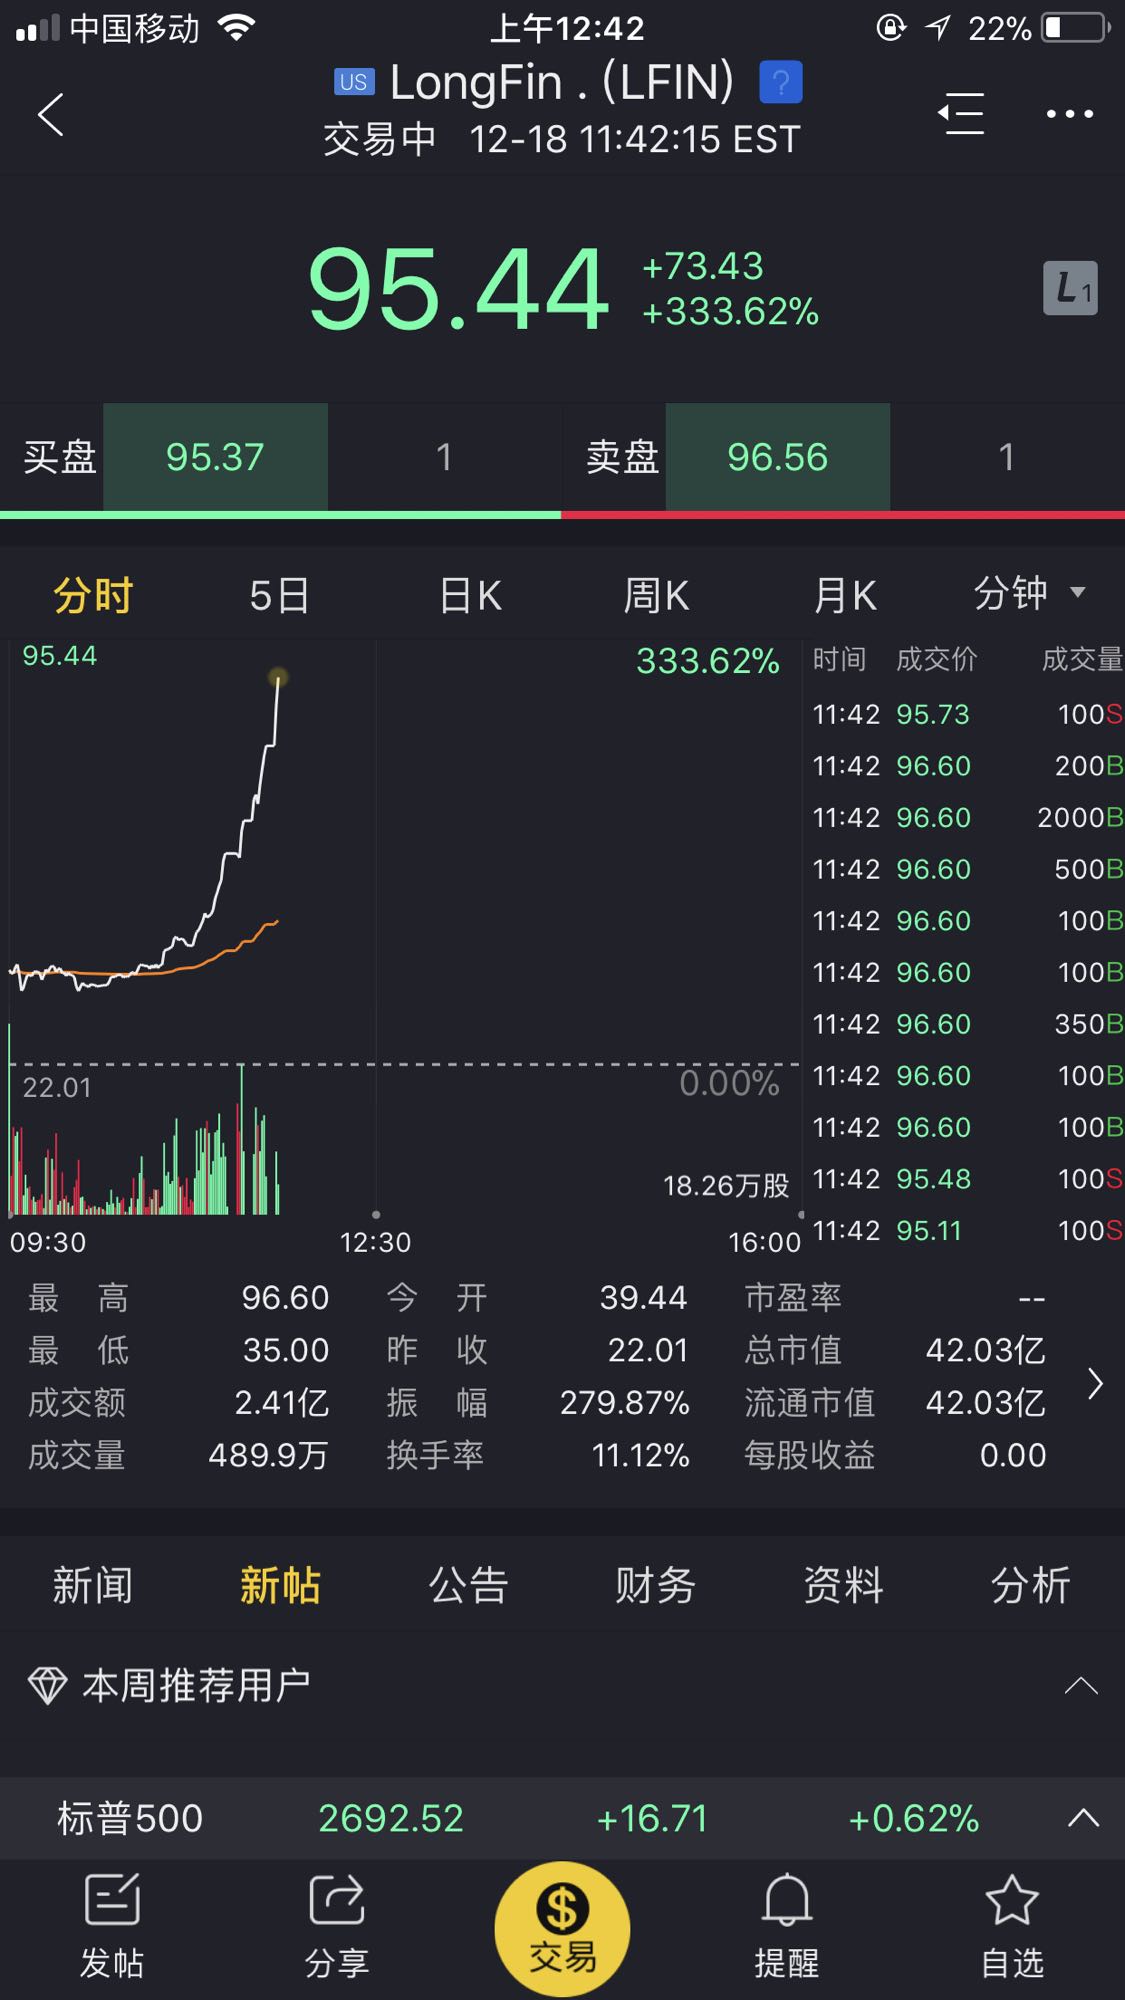This screenshot has width=1125, height=2000.
Task: Tap the back arrow icon
Action: (51, 114)
